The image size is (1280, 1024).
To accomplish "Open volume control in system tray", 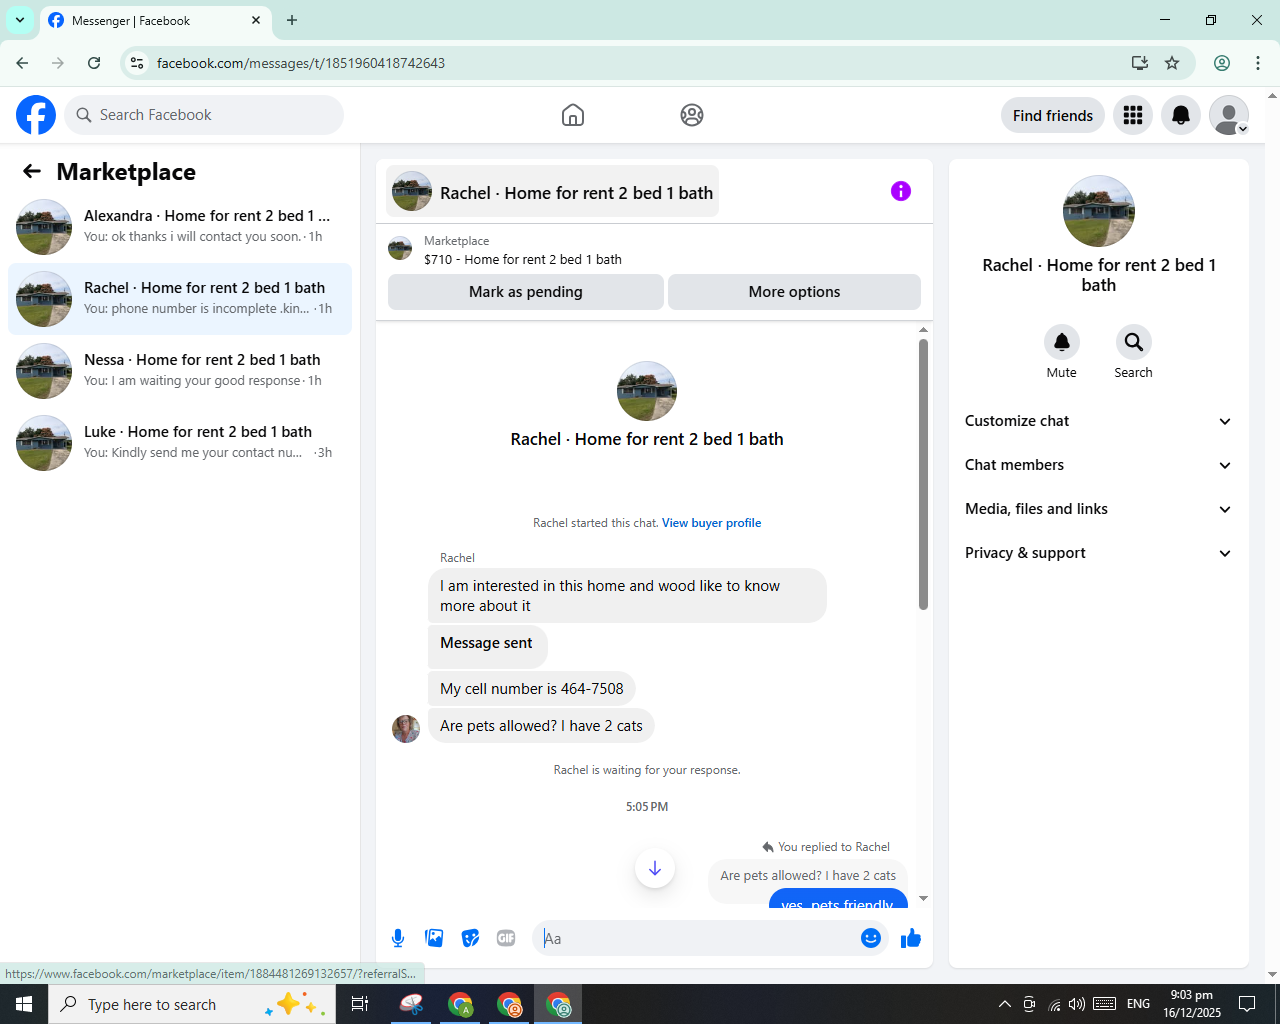I will [1077, 1004].
